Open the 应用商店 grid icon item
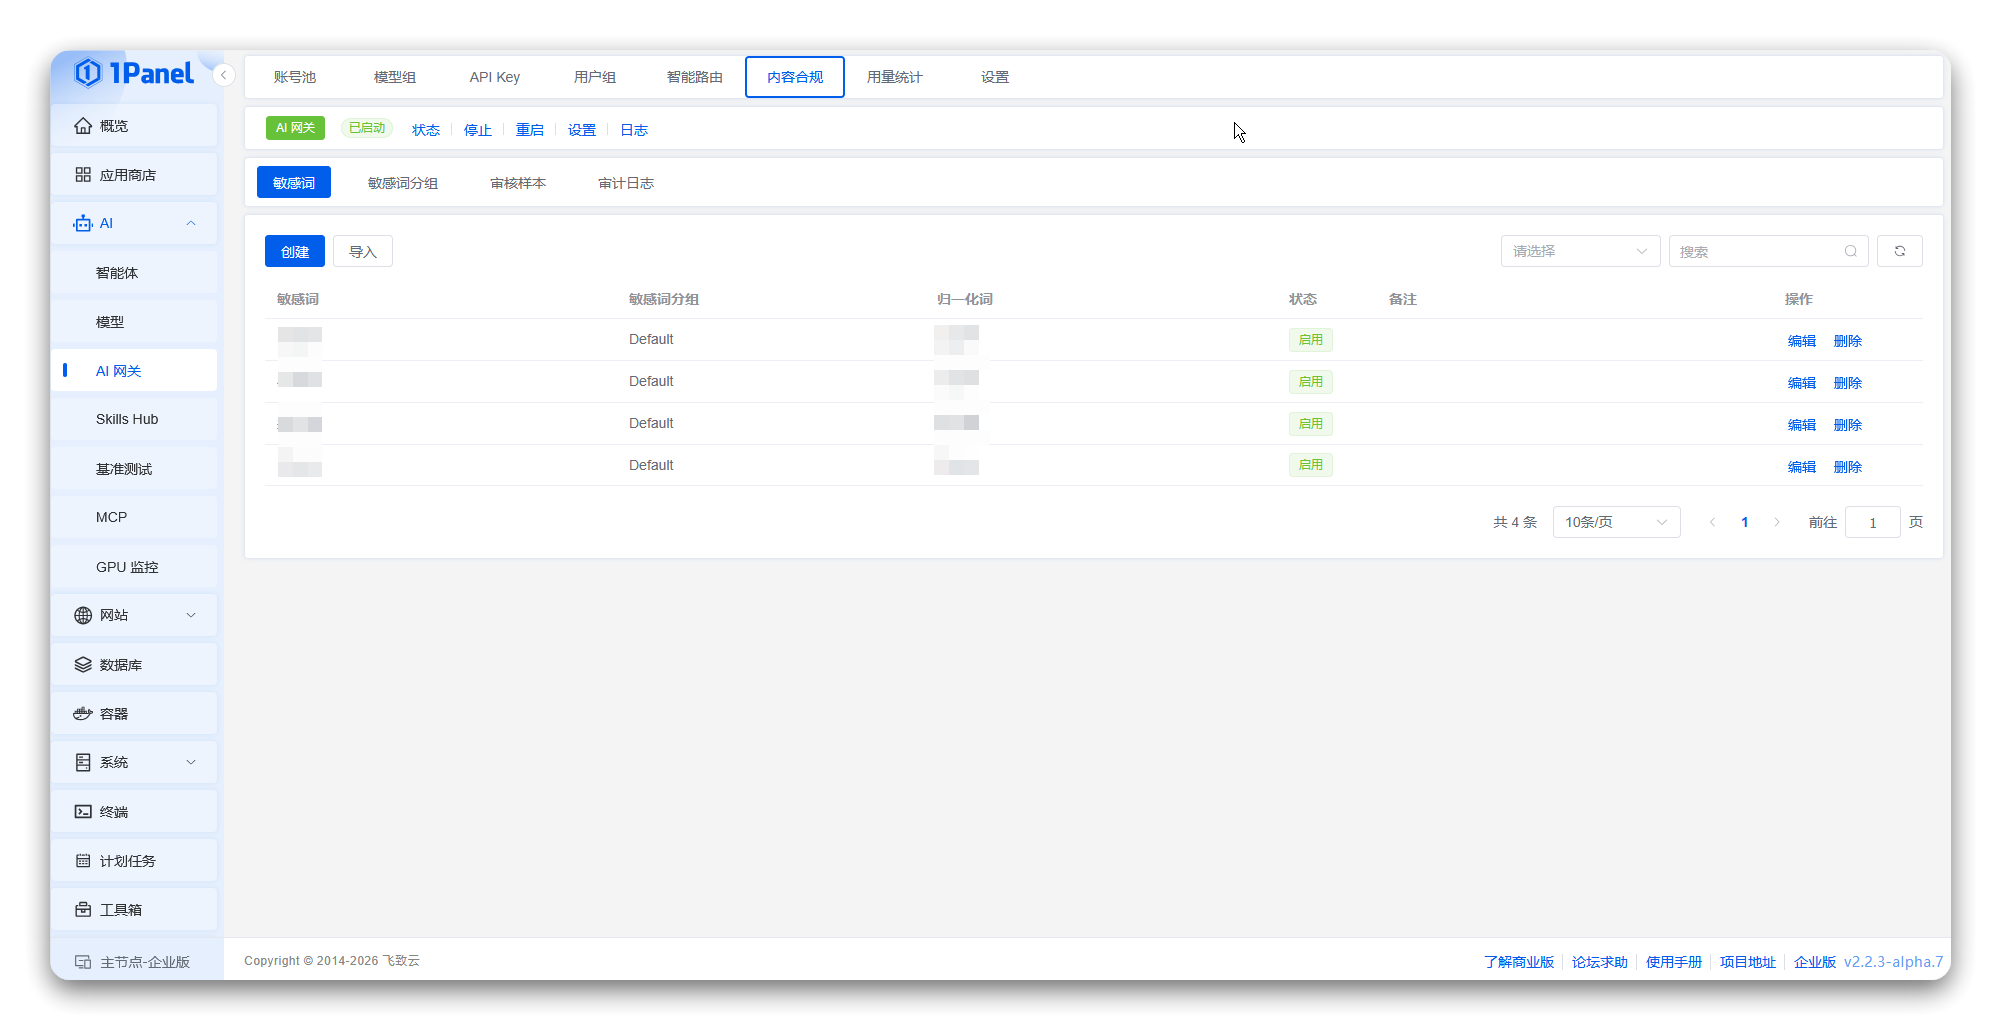2001x1030 pixels. pos(134,175)
